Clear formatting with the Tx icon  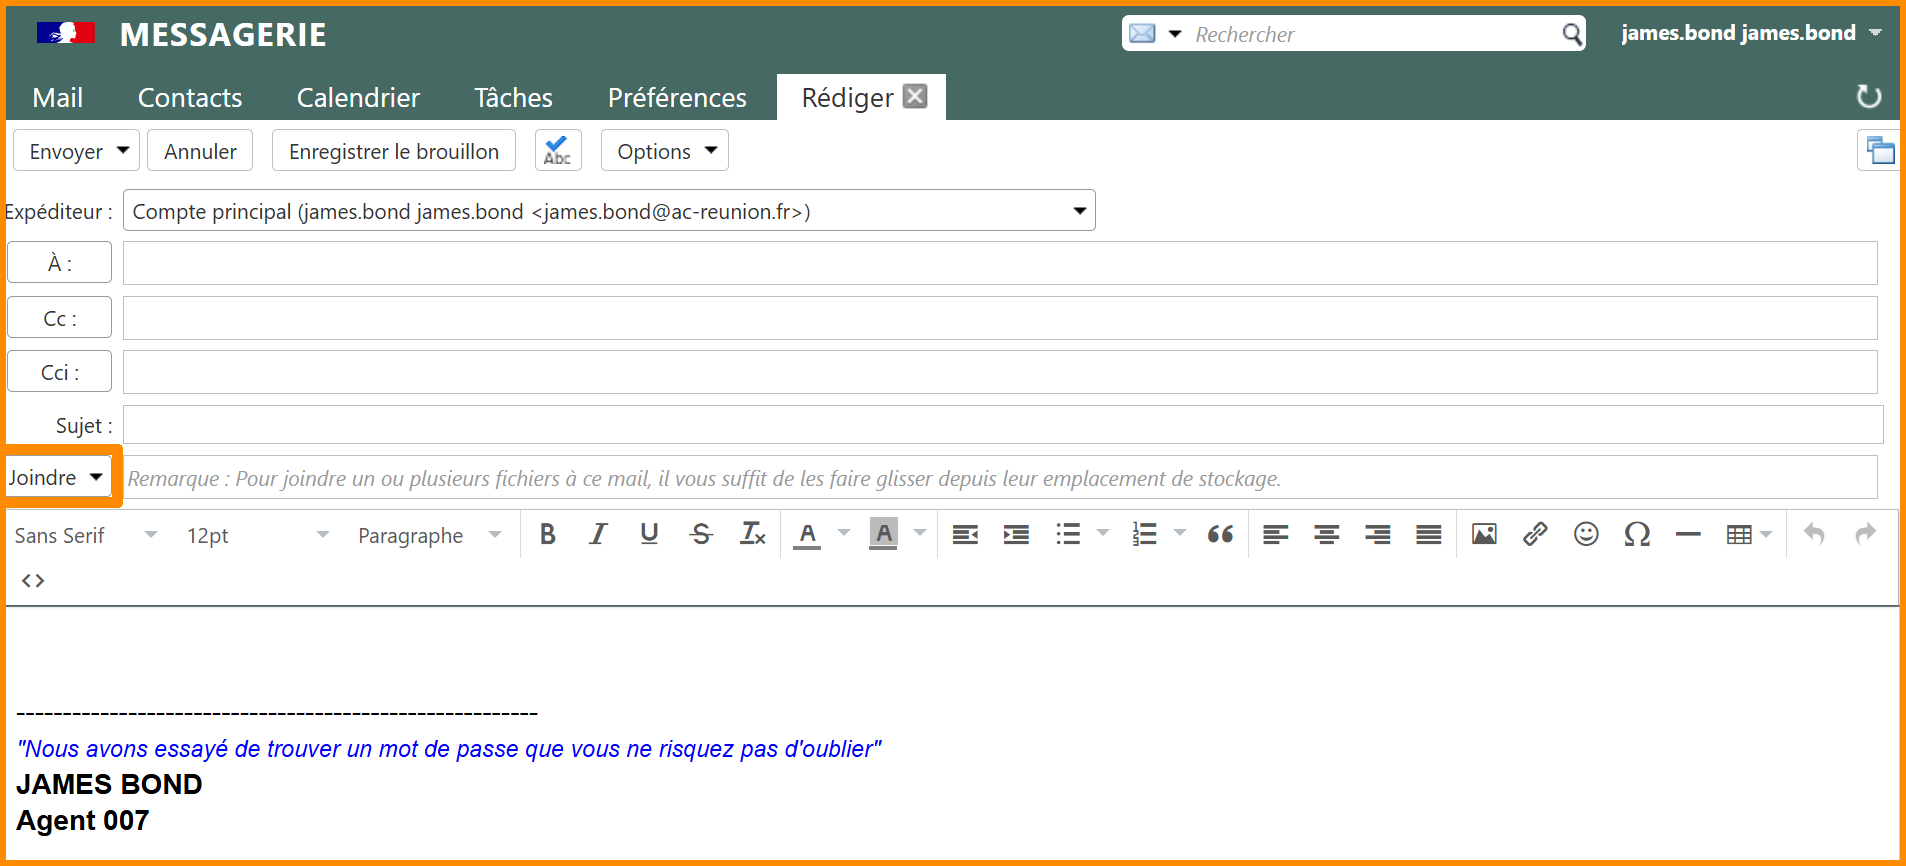tap(752, 535)
